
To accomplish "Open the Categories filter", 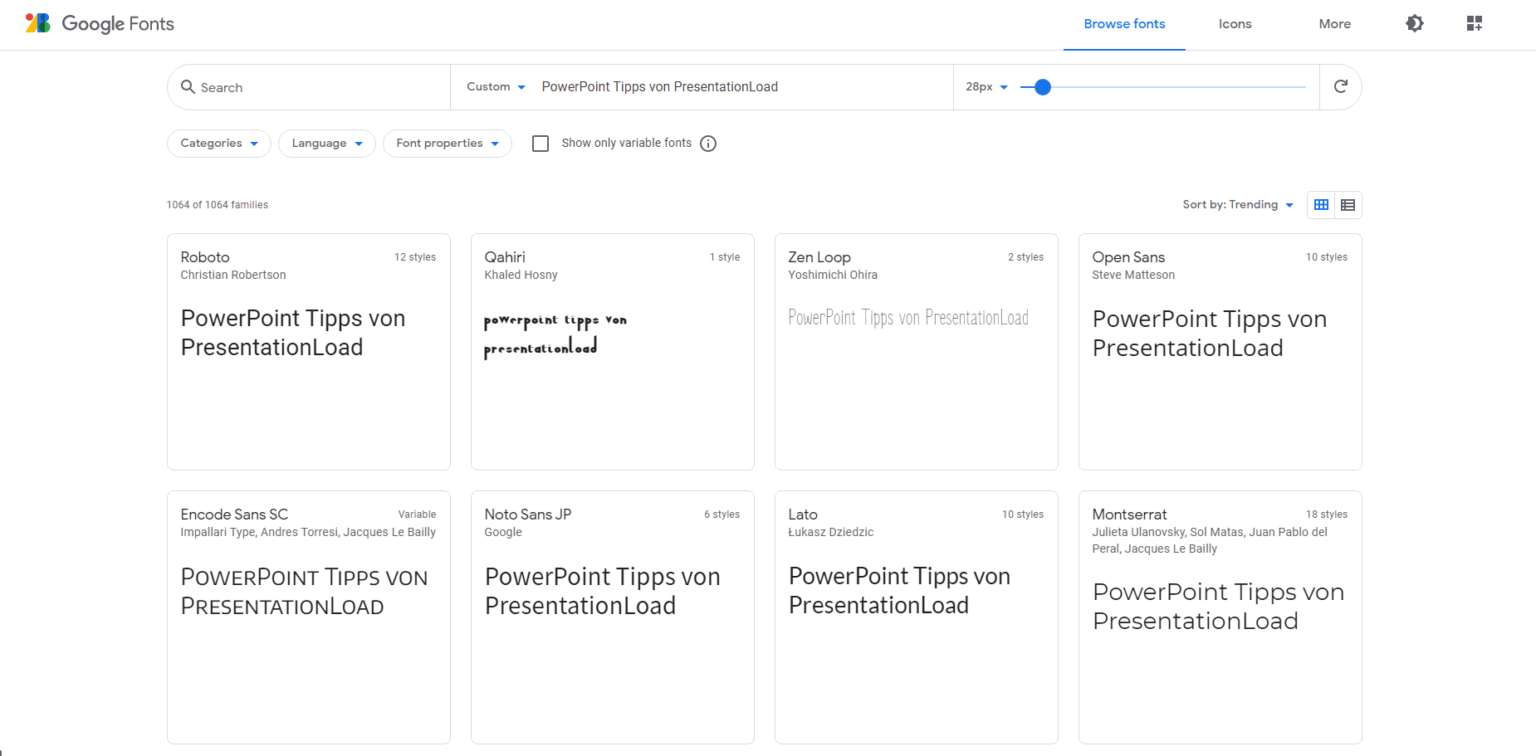I will (x=218, y=143).
